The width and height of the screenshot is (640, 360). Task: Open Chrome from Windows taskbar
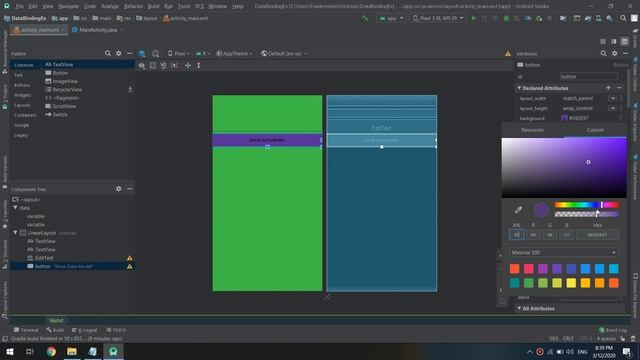[51, 351]
